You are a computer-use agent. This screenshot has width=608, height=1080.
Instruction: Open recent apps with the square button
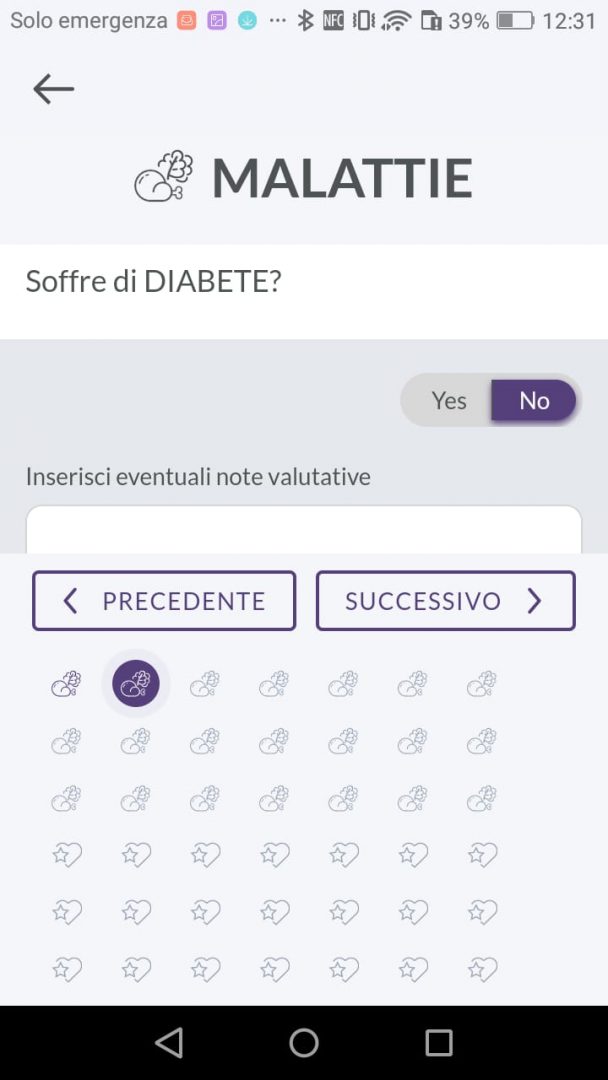click(438, 1043)
